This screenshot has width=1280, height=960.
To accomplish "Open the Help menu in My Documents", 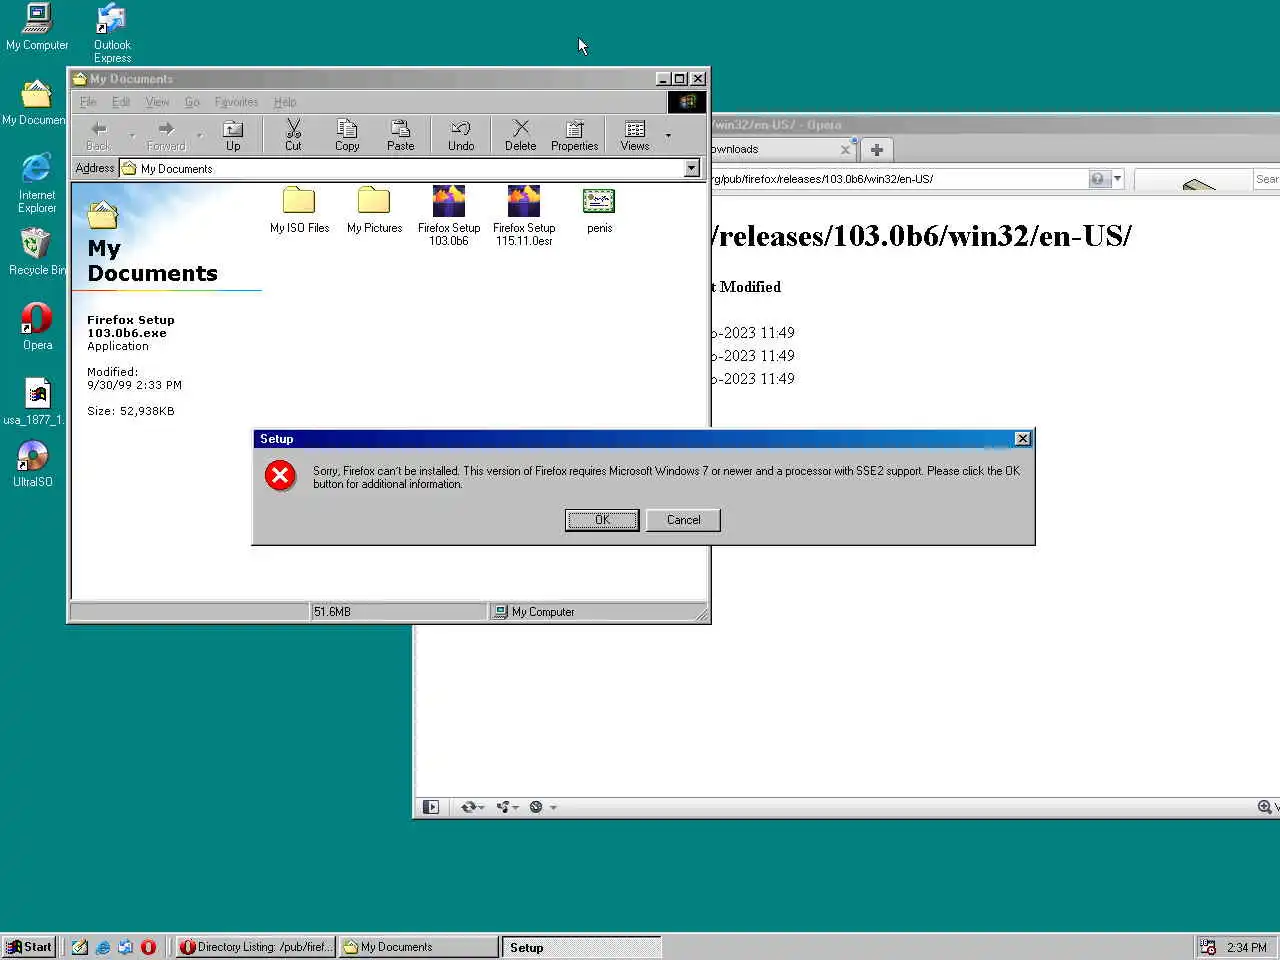I will pyautogui.click(x=285, y=102).
